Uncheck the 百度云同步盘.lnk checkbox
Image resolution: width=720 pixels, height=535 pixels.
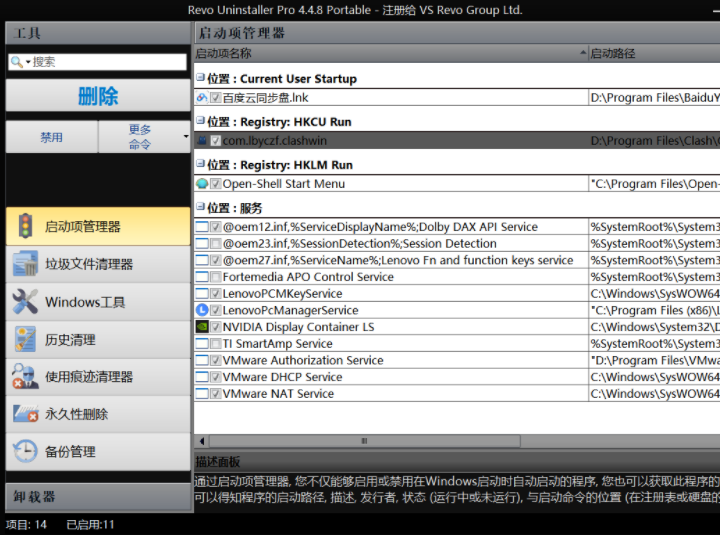216,98
